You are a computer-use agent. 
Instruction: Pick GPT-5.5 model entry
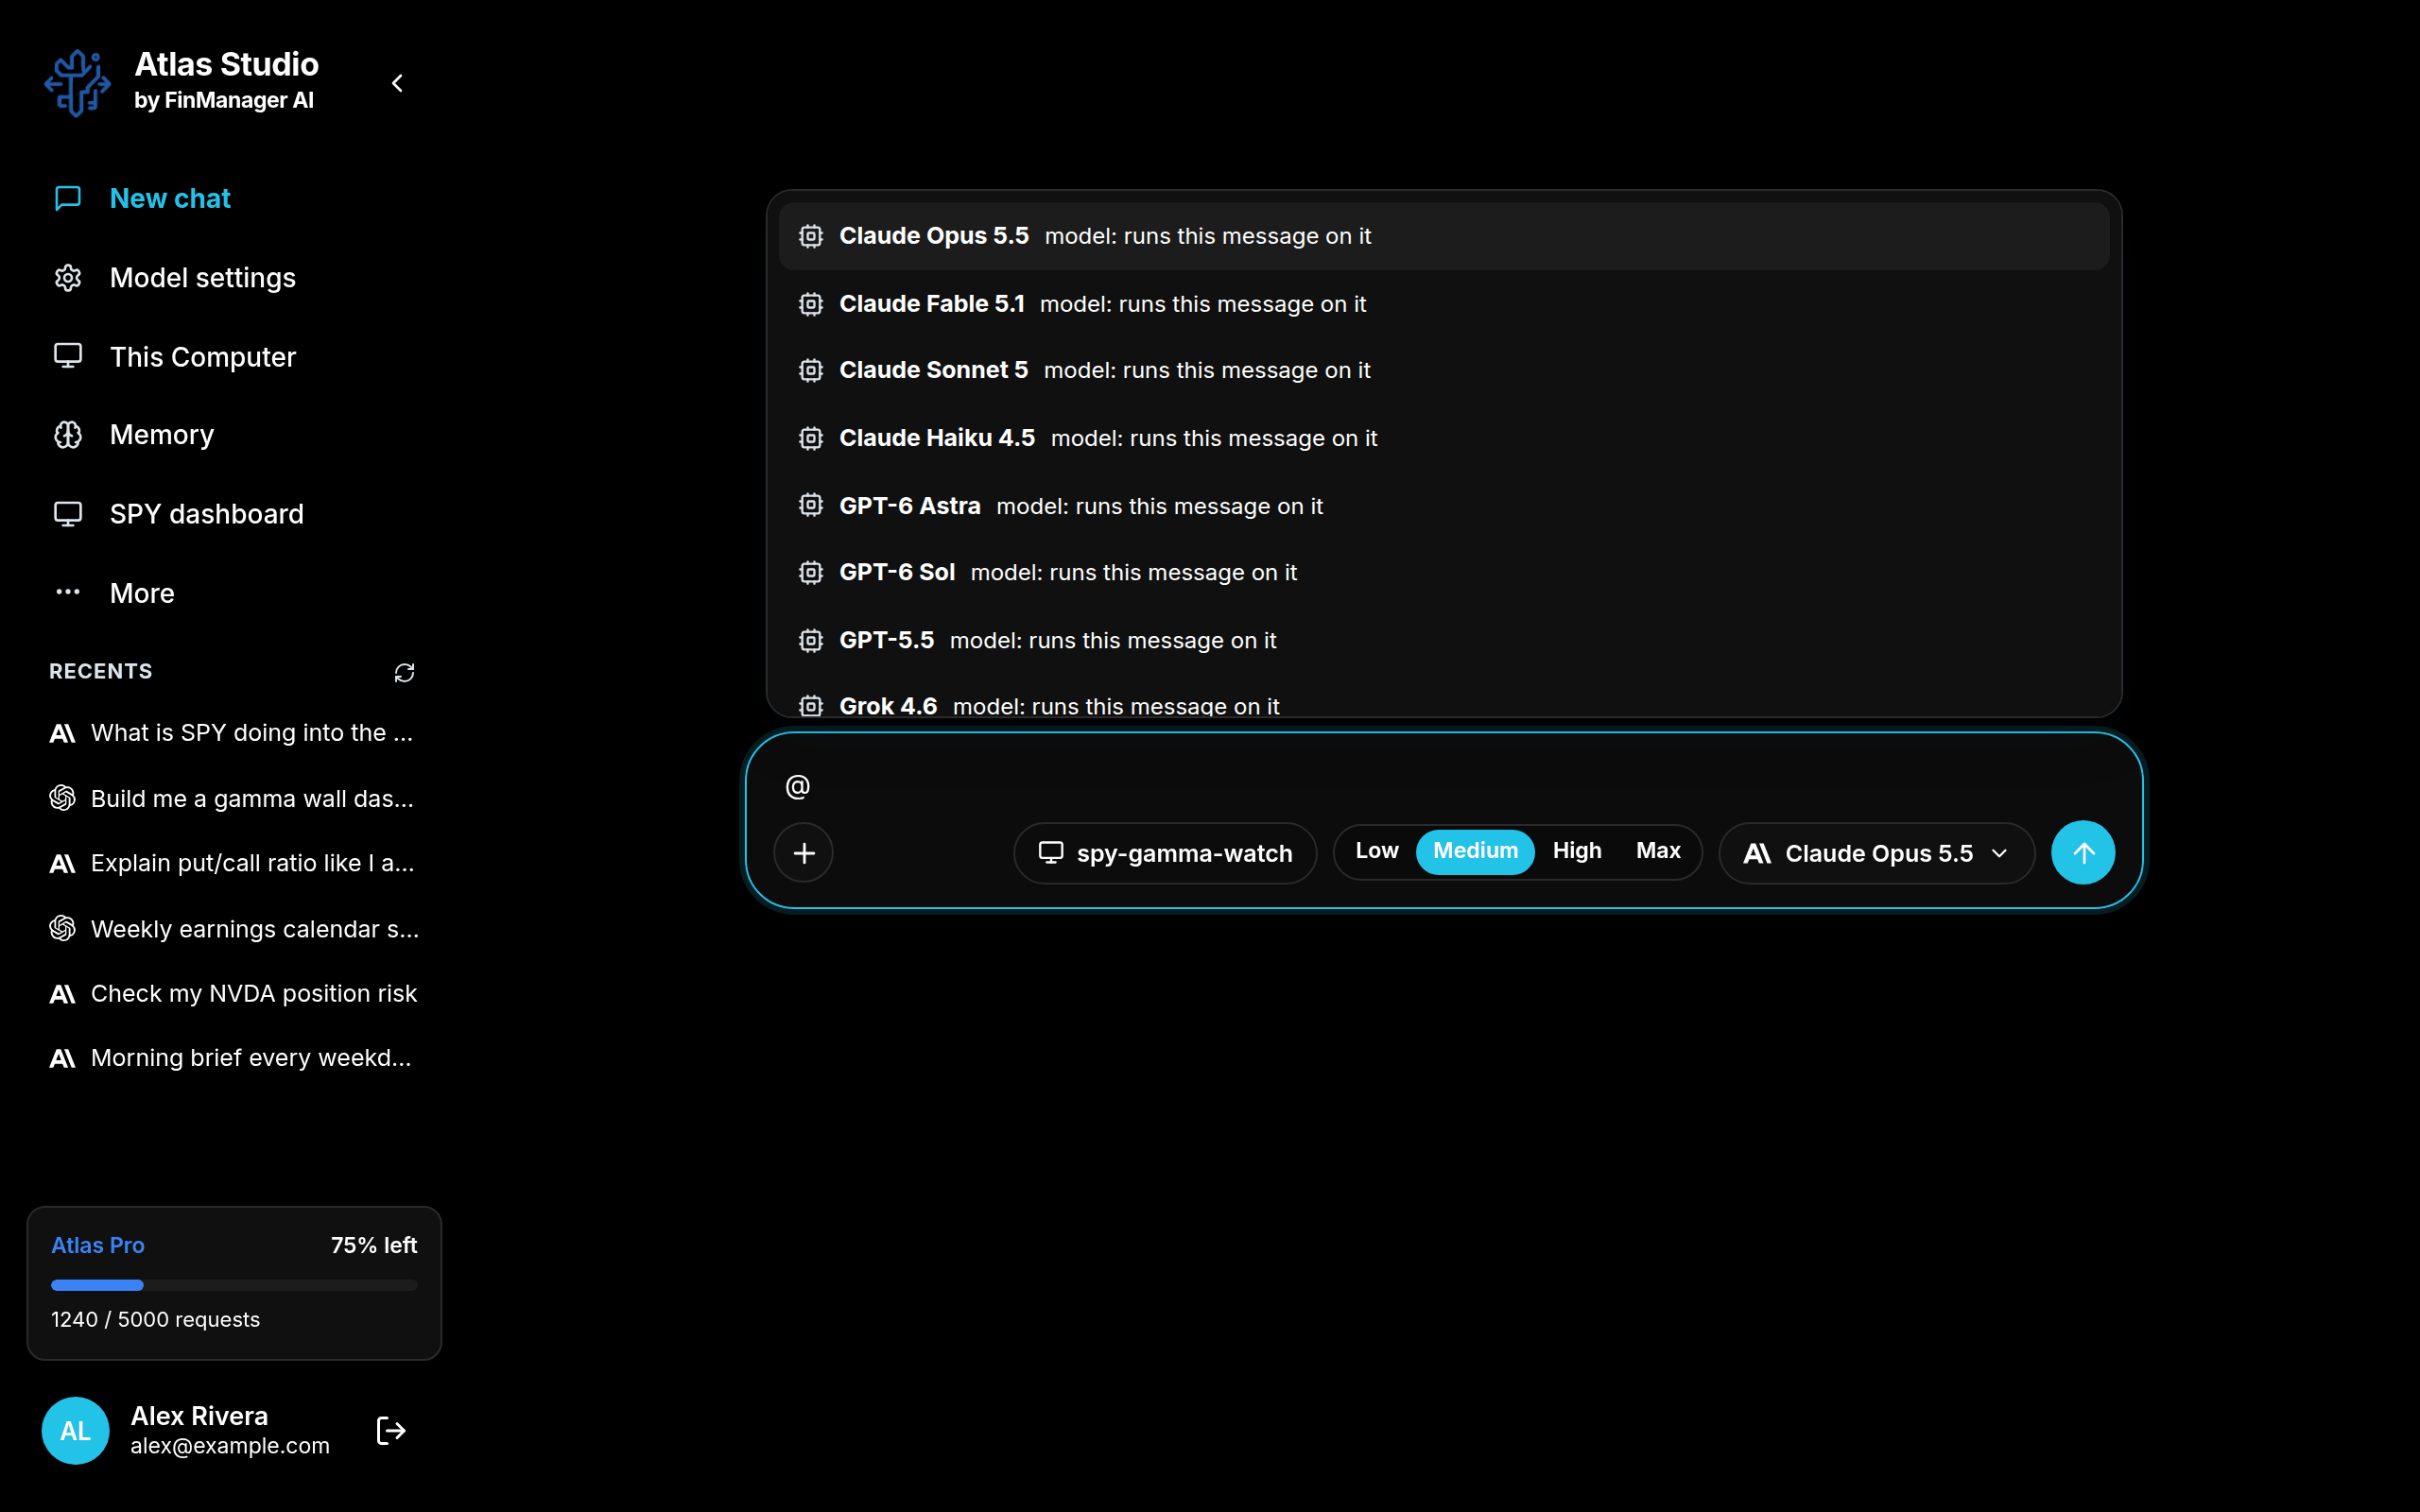1444,640
